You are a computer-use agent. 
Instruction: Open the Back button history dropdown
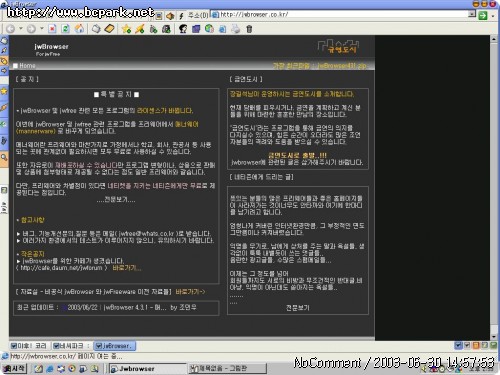tap(20, 29)
